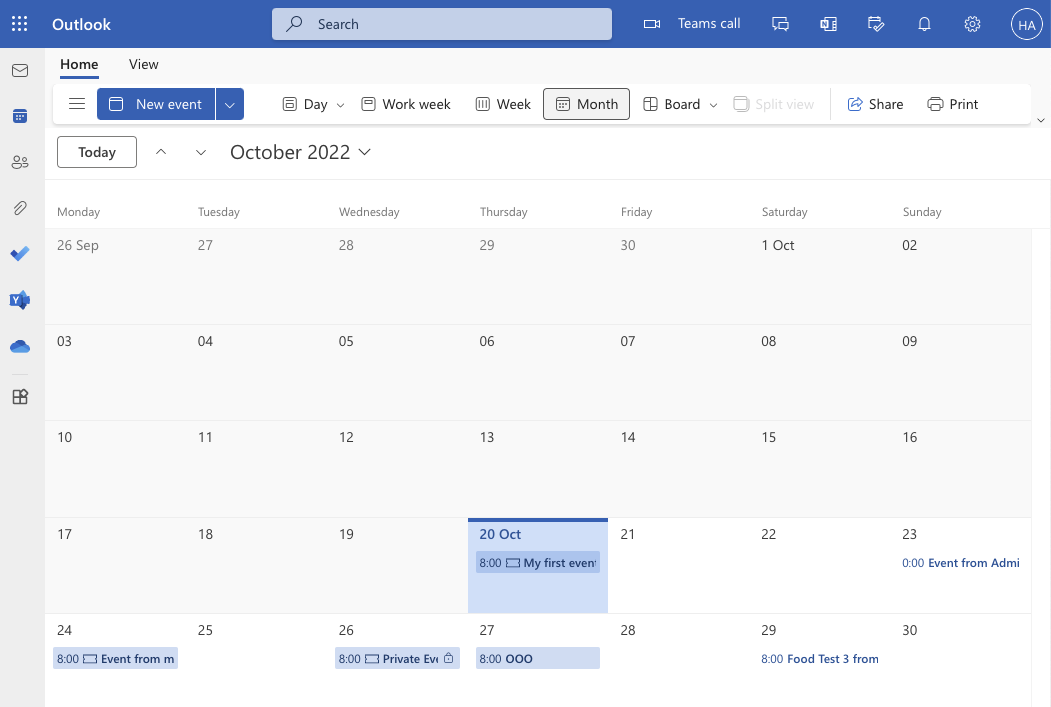
Task: Open the chat icon in header
Action: pyautogui.click(x=780, y=24)
